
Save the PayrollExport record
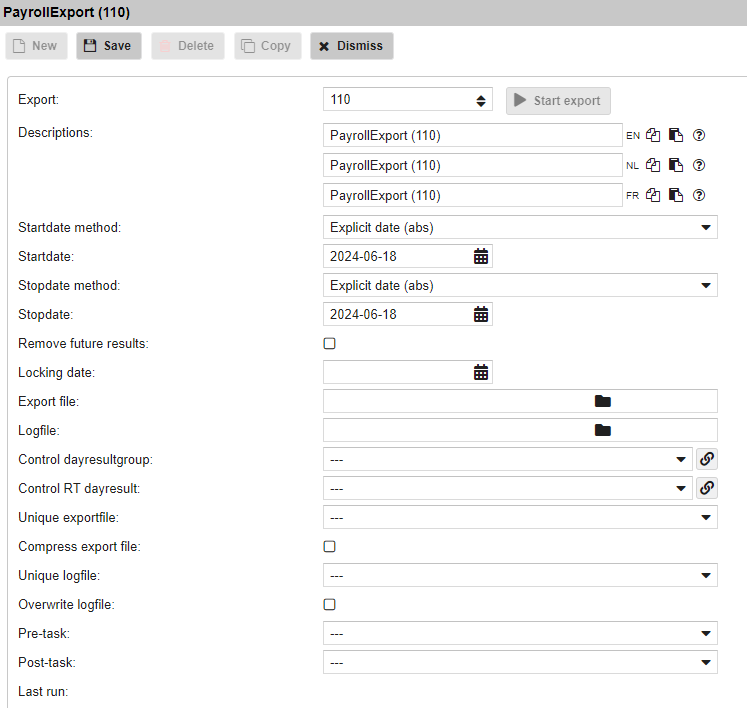coord(109,46)
